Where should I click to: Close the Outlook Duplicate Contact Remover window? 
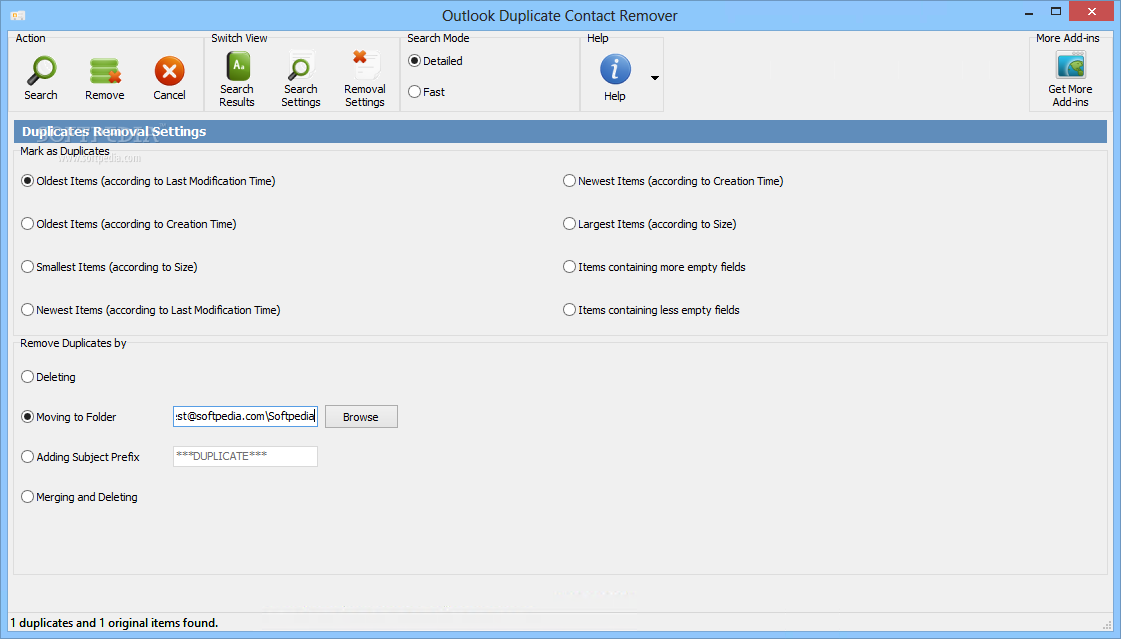click(x=1092, y=11)
